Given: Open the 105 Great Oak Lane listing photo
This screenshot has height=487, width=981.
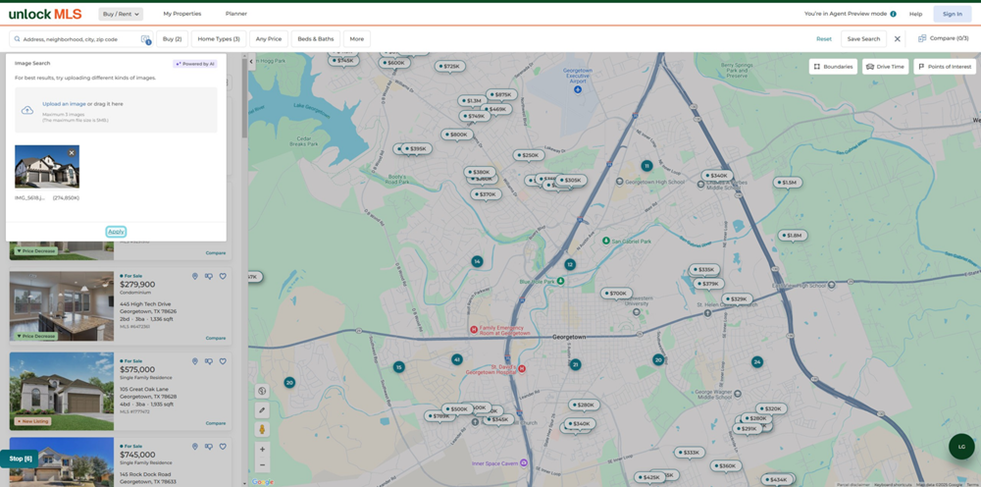Looking at the screenshot, I should coord(61,391).
